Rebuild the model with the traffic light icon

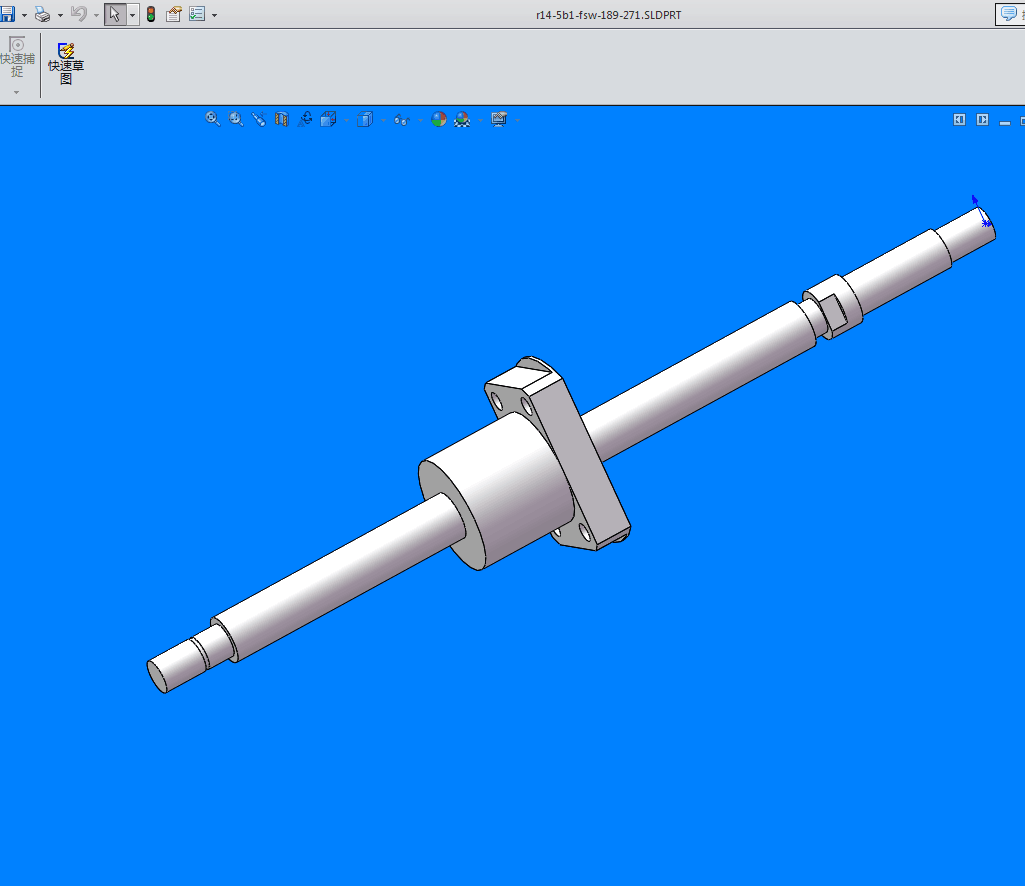[x=150, y=14]
